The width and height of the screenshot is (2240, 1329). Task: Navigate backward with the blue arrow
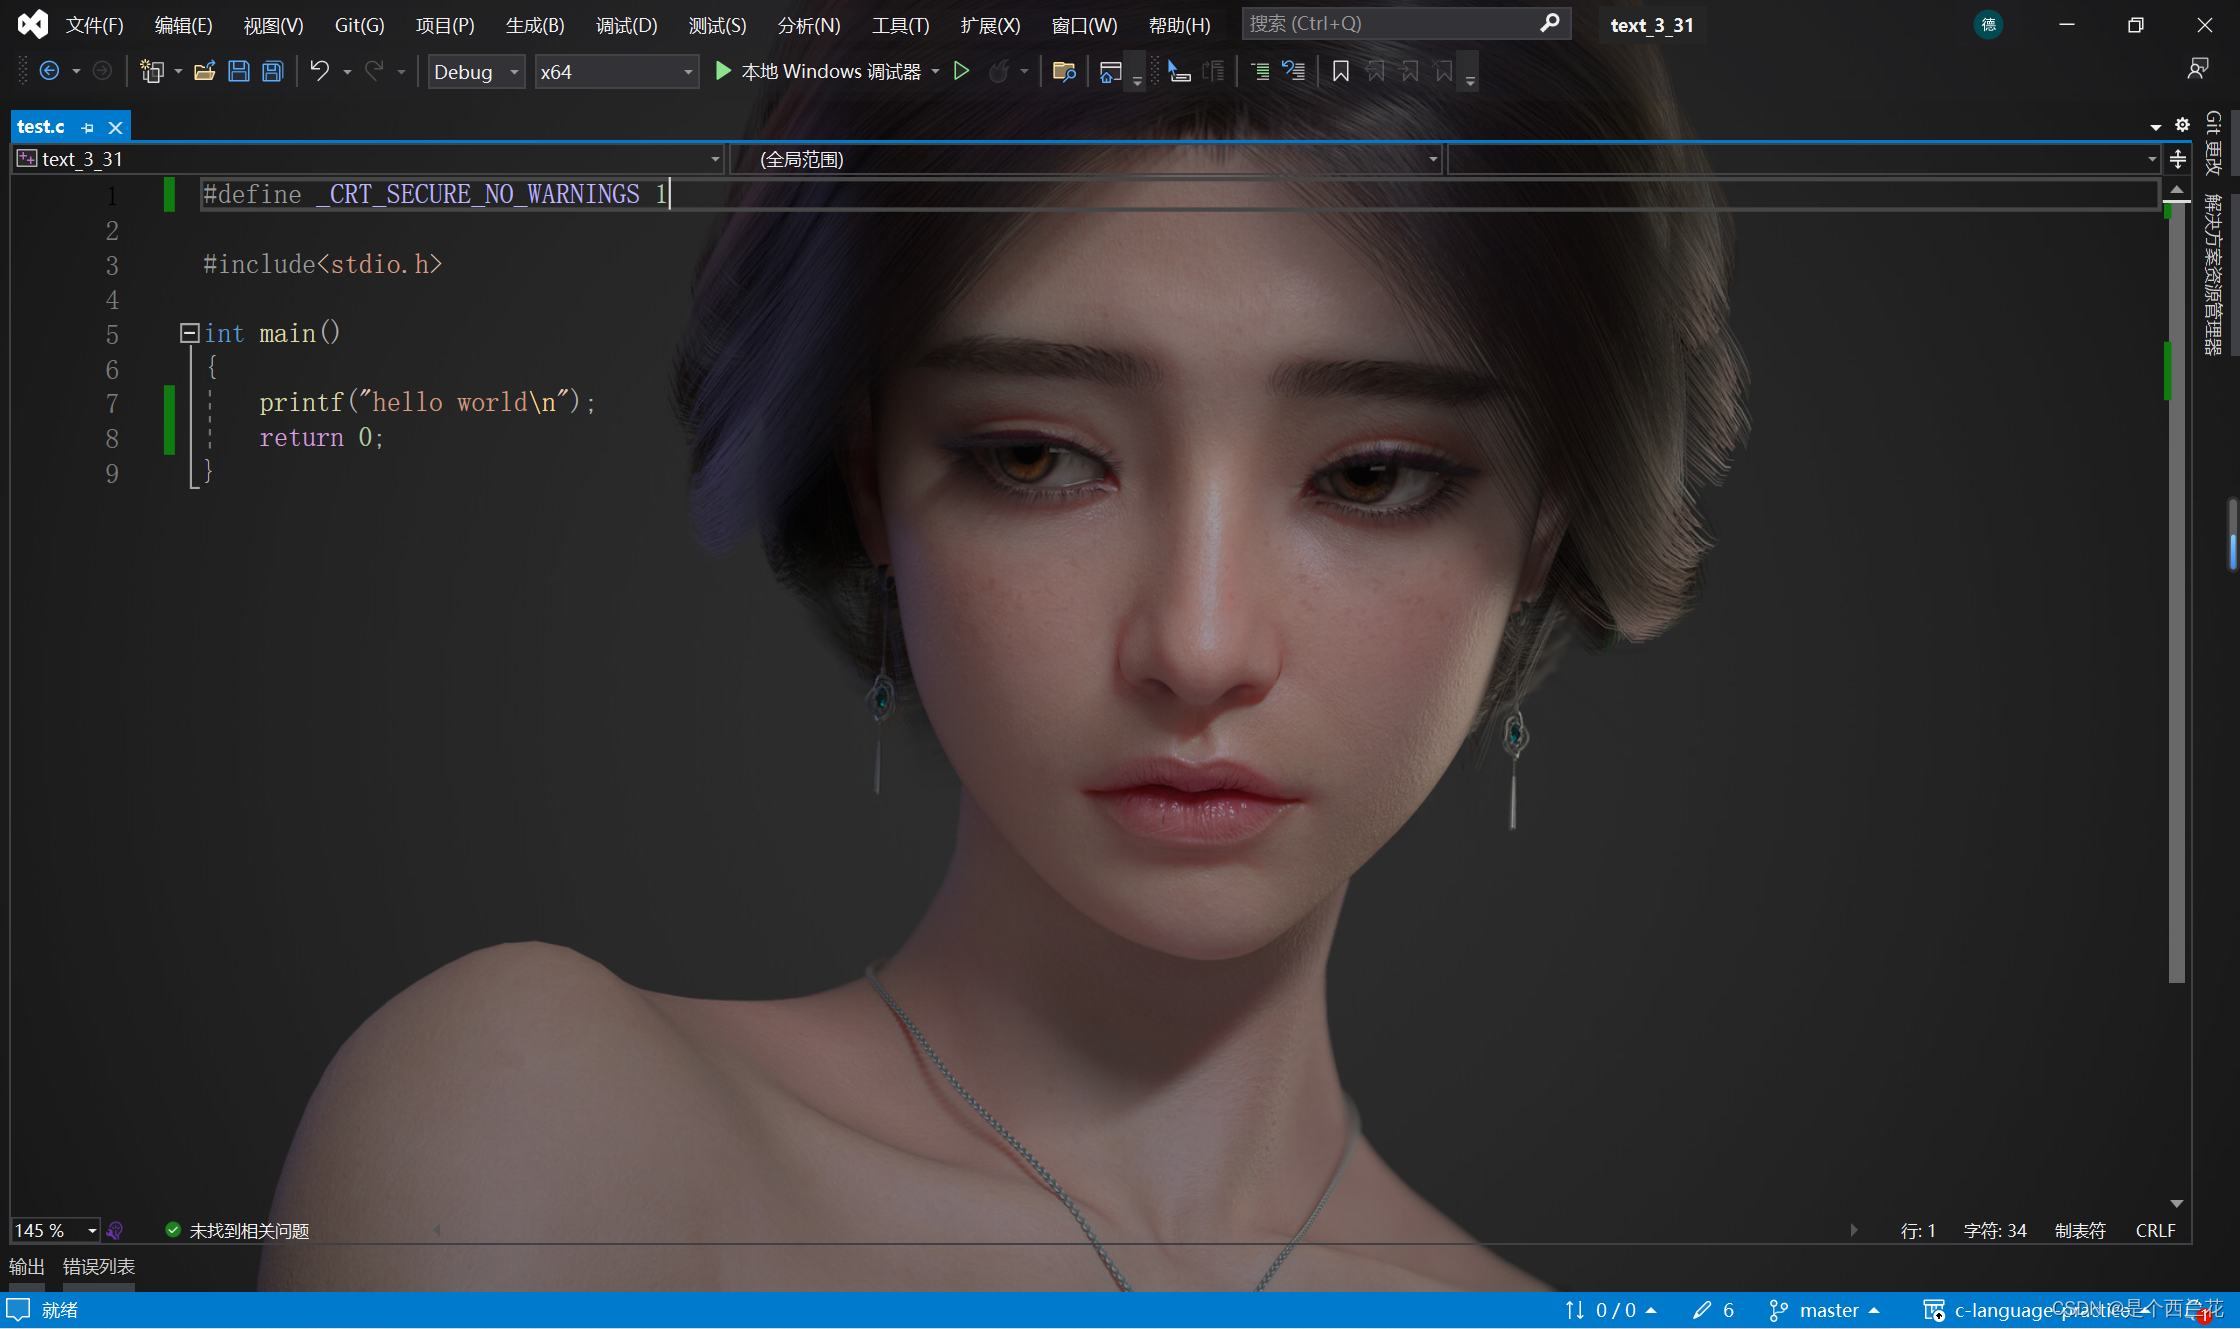(x=49, y=71)
